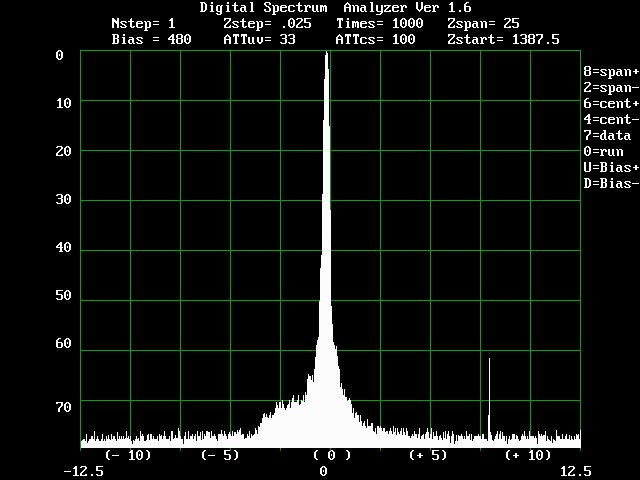The image size is (640, 480).
Task: Click the '12.5' axis end value
Action: [576, 471]
